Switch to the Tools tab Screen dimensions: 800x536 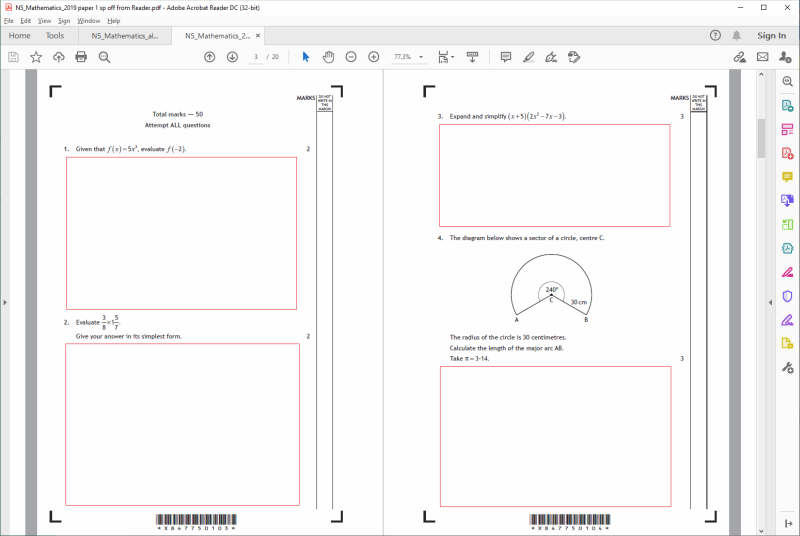tap(55, 36)
